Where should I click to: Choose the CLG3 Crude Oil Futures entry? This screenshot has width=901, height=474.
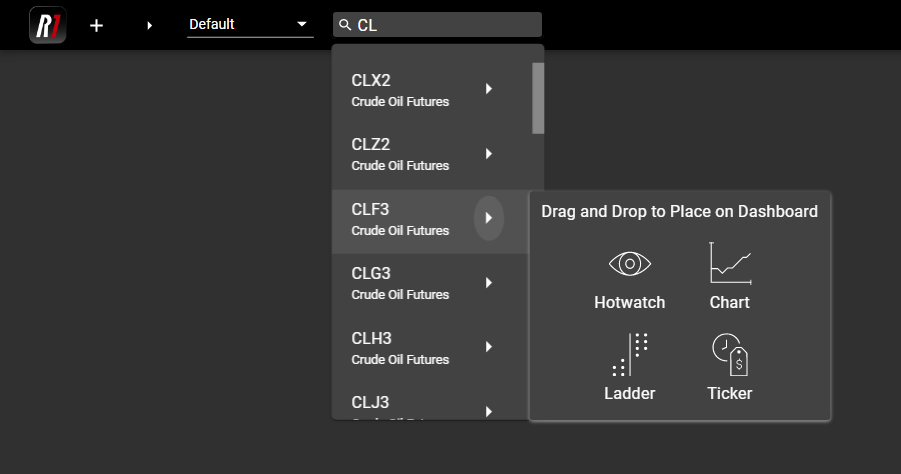400,283
